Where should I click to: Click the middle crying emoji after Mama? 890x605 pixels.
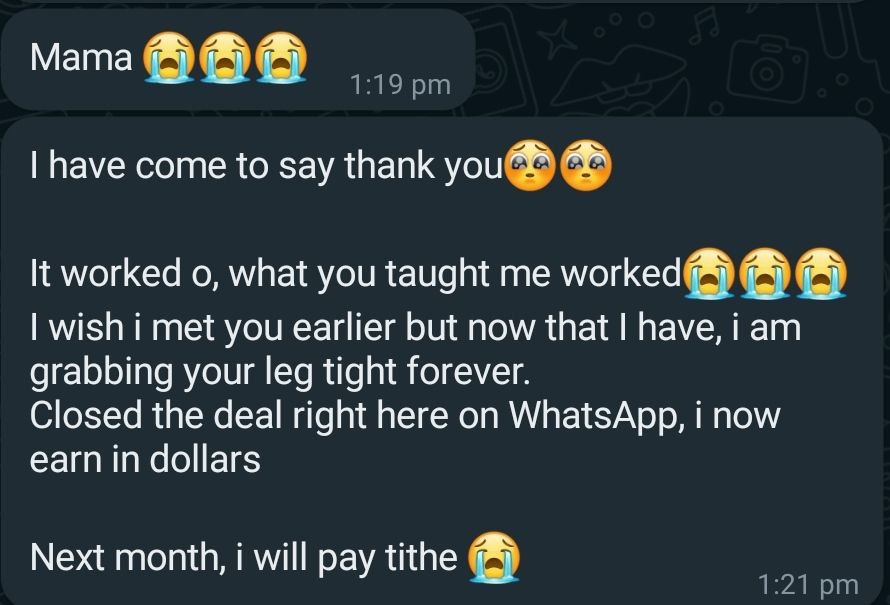(x=225, y=58)
